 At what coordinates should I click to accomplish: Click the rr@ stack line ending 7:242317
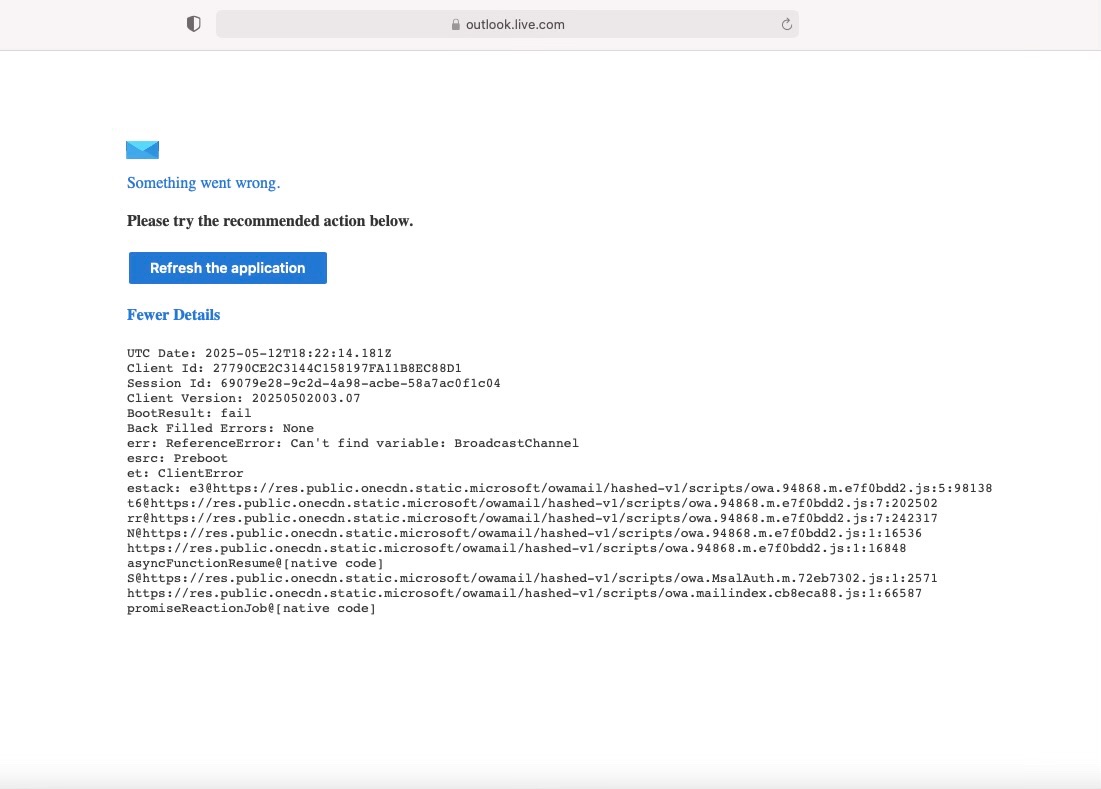(x=532, y=518)
